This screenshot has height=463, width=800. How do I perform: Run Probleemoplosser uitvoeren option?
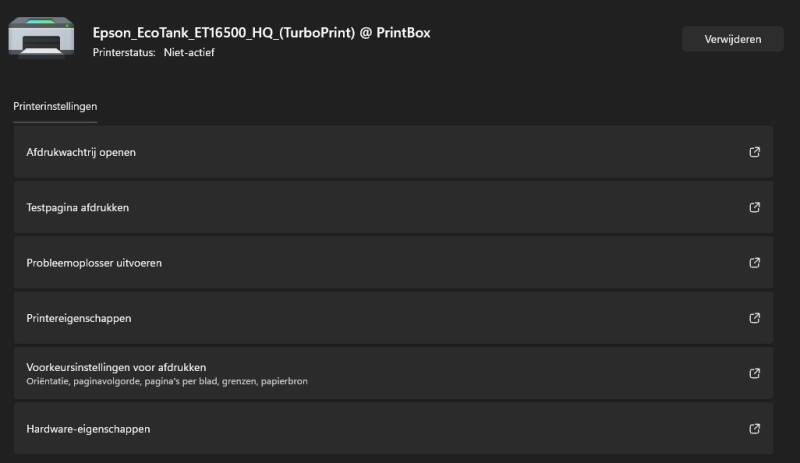pos(94,263)
